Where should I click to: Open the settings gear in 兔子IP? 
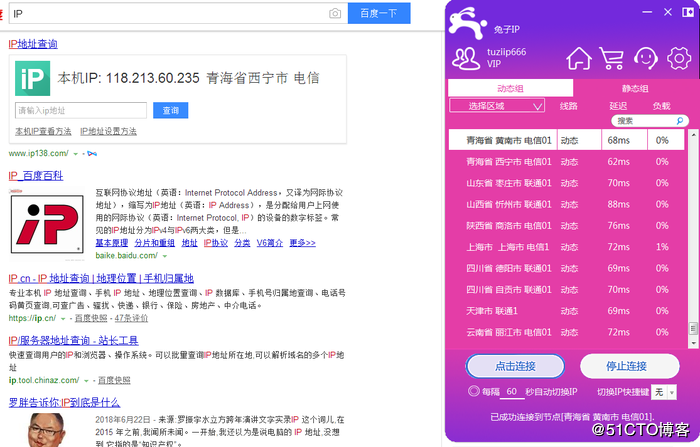(x=679, y=58)
